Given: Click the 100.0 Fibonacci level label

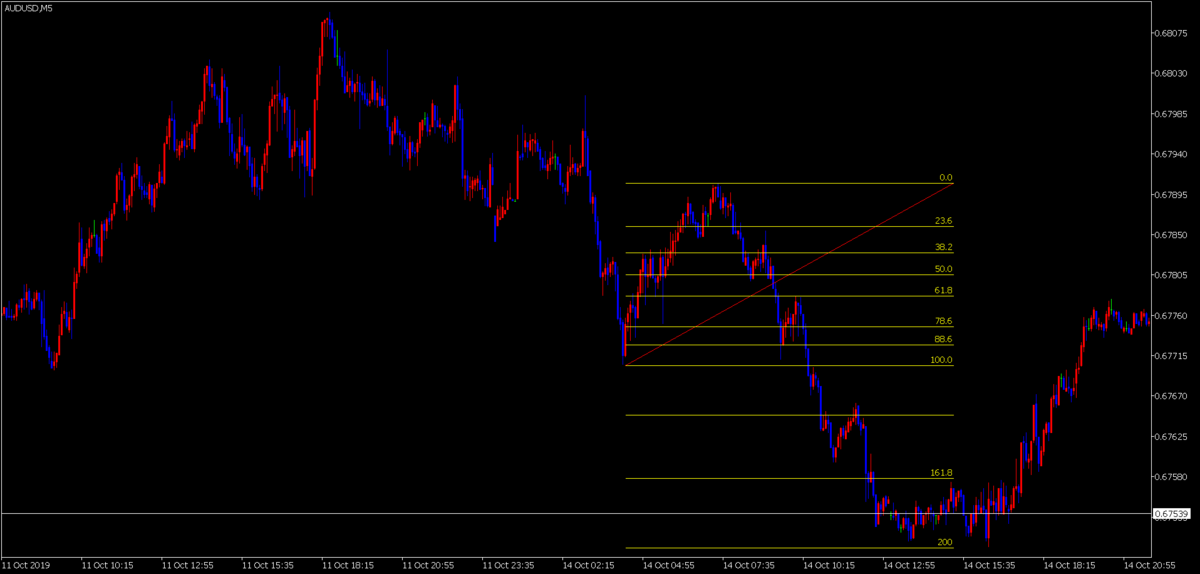Looking at the screenshot, I should (941, 359).
